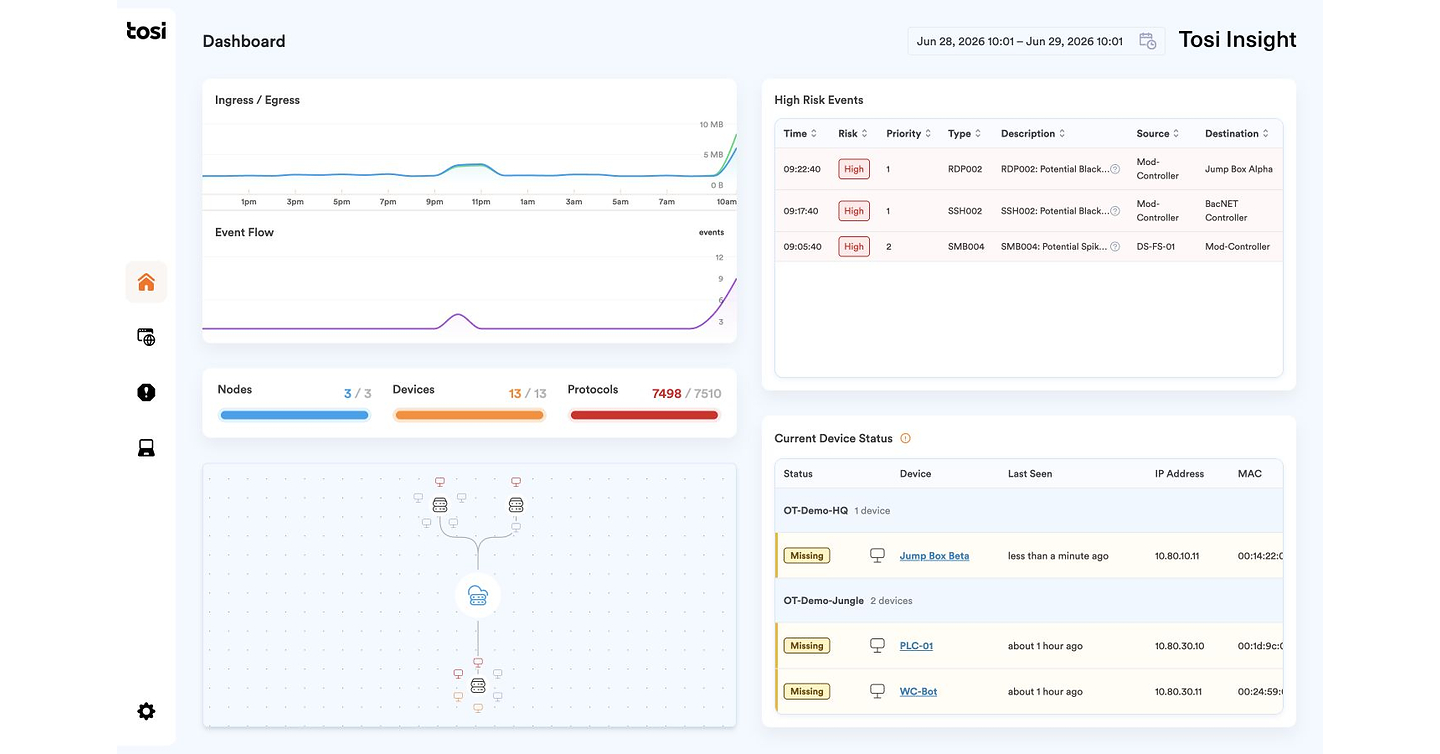The height and width of the screenshot is (754, 1440).
Task: Sort High Risk Events by Type
Action: (964, 133)
